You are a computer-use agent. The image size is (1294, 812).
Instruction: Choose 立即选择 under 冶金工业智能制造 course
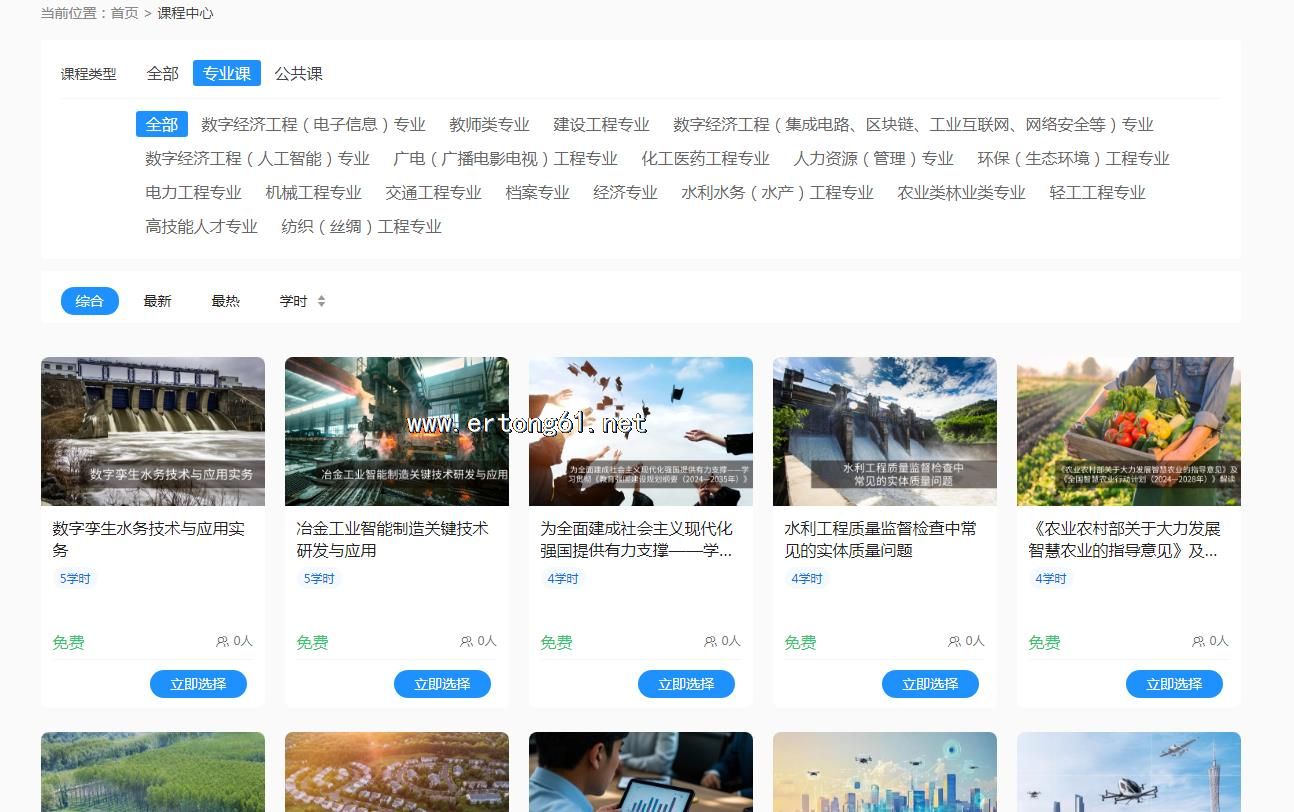[442, 684]
